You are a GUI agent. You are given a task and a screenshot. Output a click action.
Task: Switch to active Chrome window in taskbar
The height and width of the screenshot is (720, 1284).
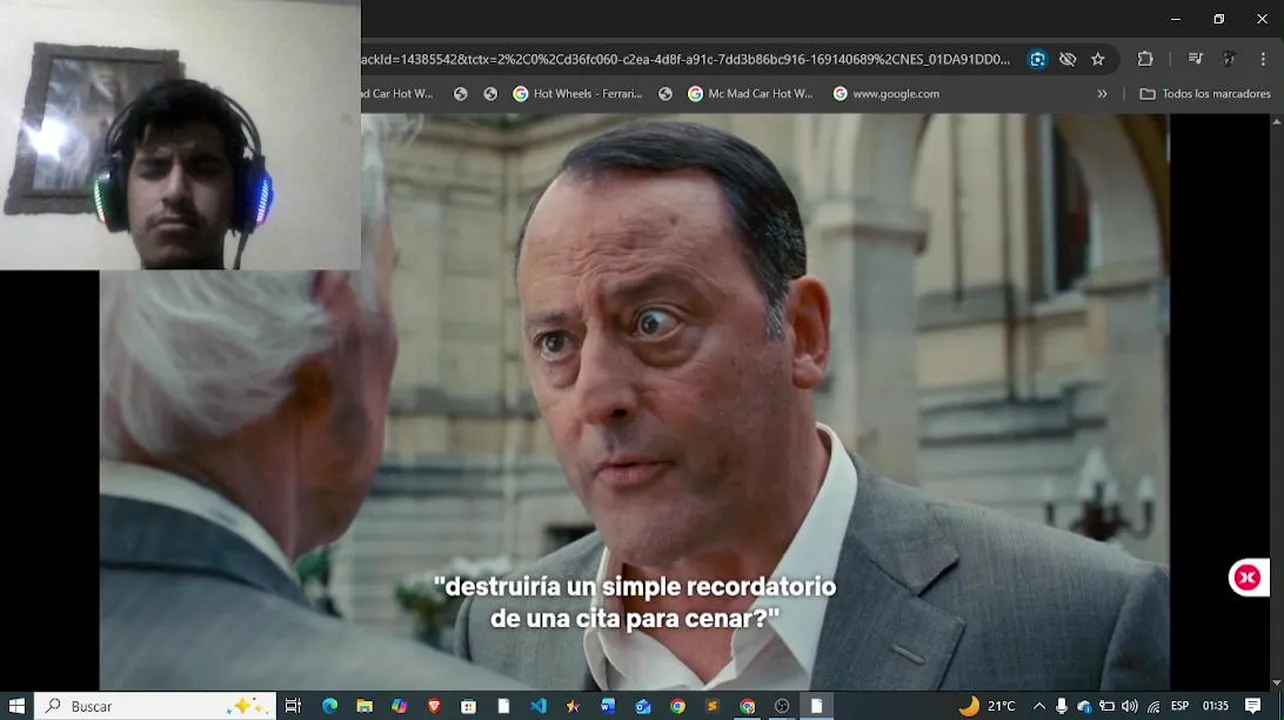pyautogui.click(x=747, y=706)
